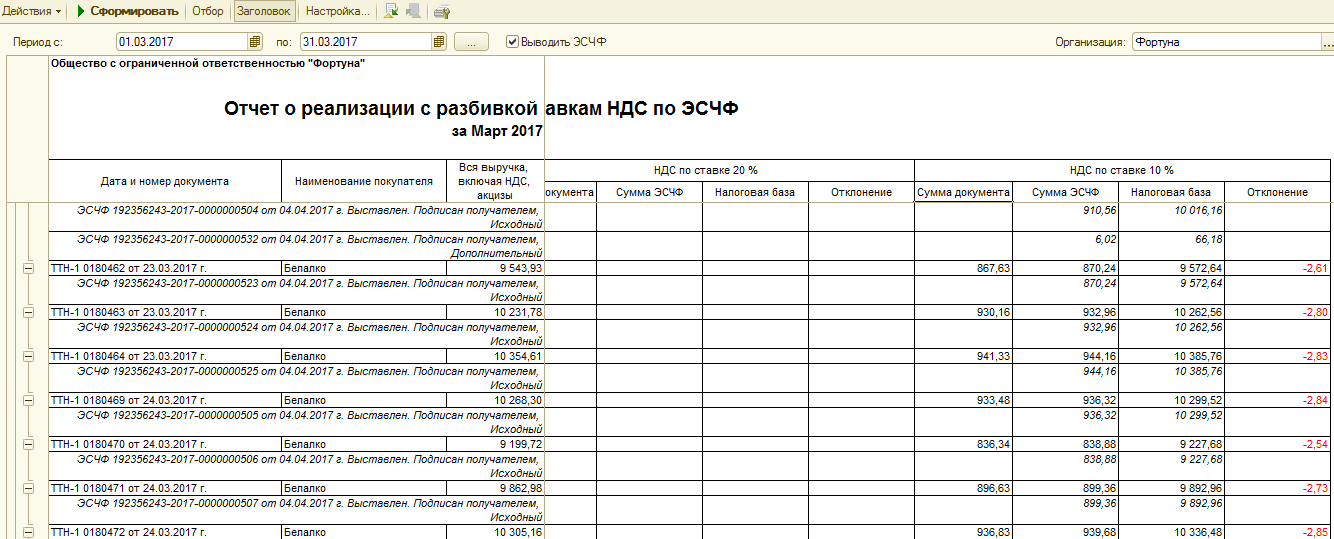Open the Отбор filter panel
This screenshot has height=539, width=1334.
[x=207, y=12]
